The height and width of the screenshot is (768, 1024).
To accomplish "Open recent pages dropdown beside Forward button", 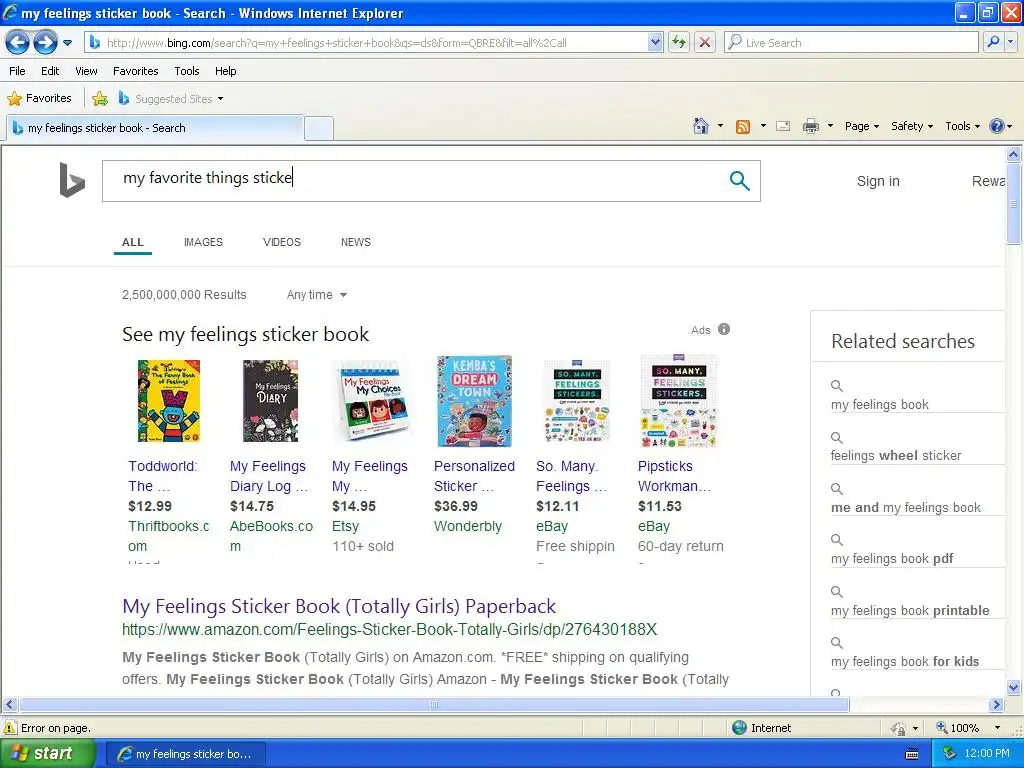I will [67, 43].
